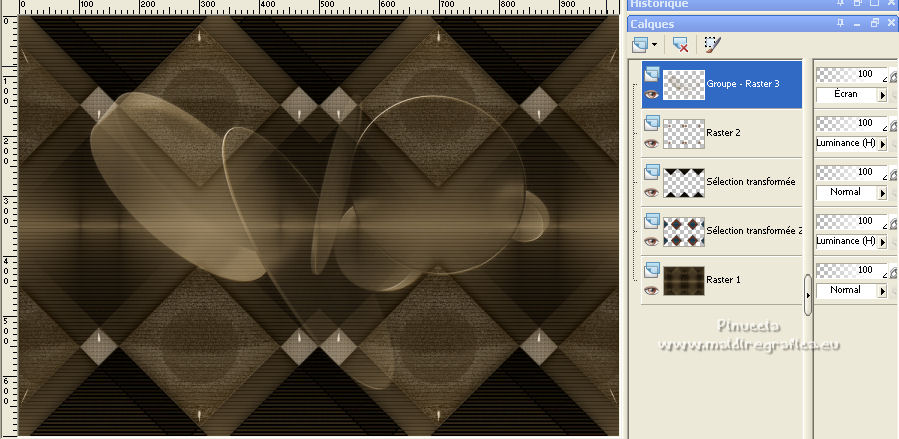Viewport: 899px width, 439px height.
Task: Open Écran blend mode dropdown for Groupe - Raster 3
Action: [882, 95]
